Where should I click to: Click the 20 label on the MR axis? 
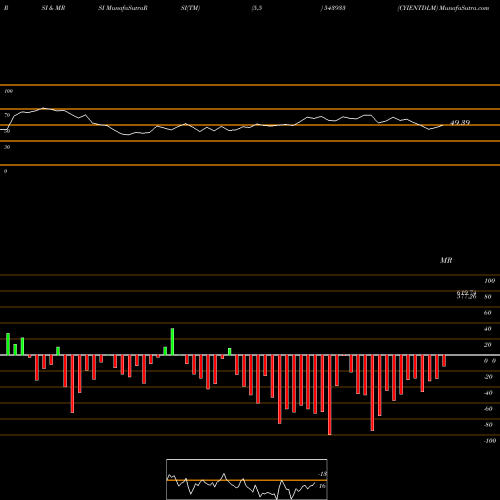pos(487,345)
